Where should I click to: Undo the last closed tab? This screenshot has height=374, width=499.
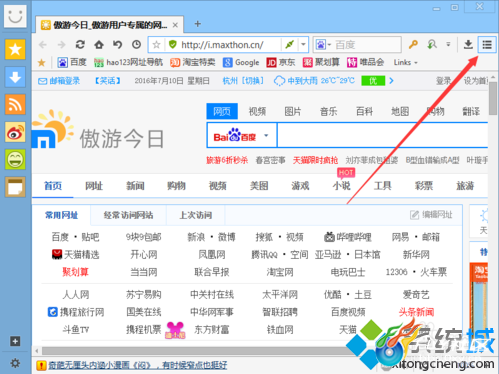118,44
